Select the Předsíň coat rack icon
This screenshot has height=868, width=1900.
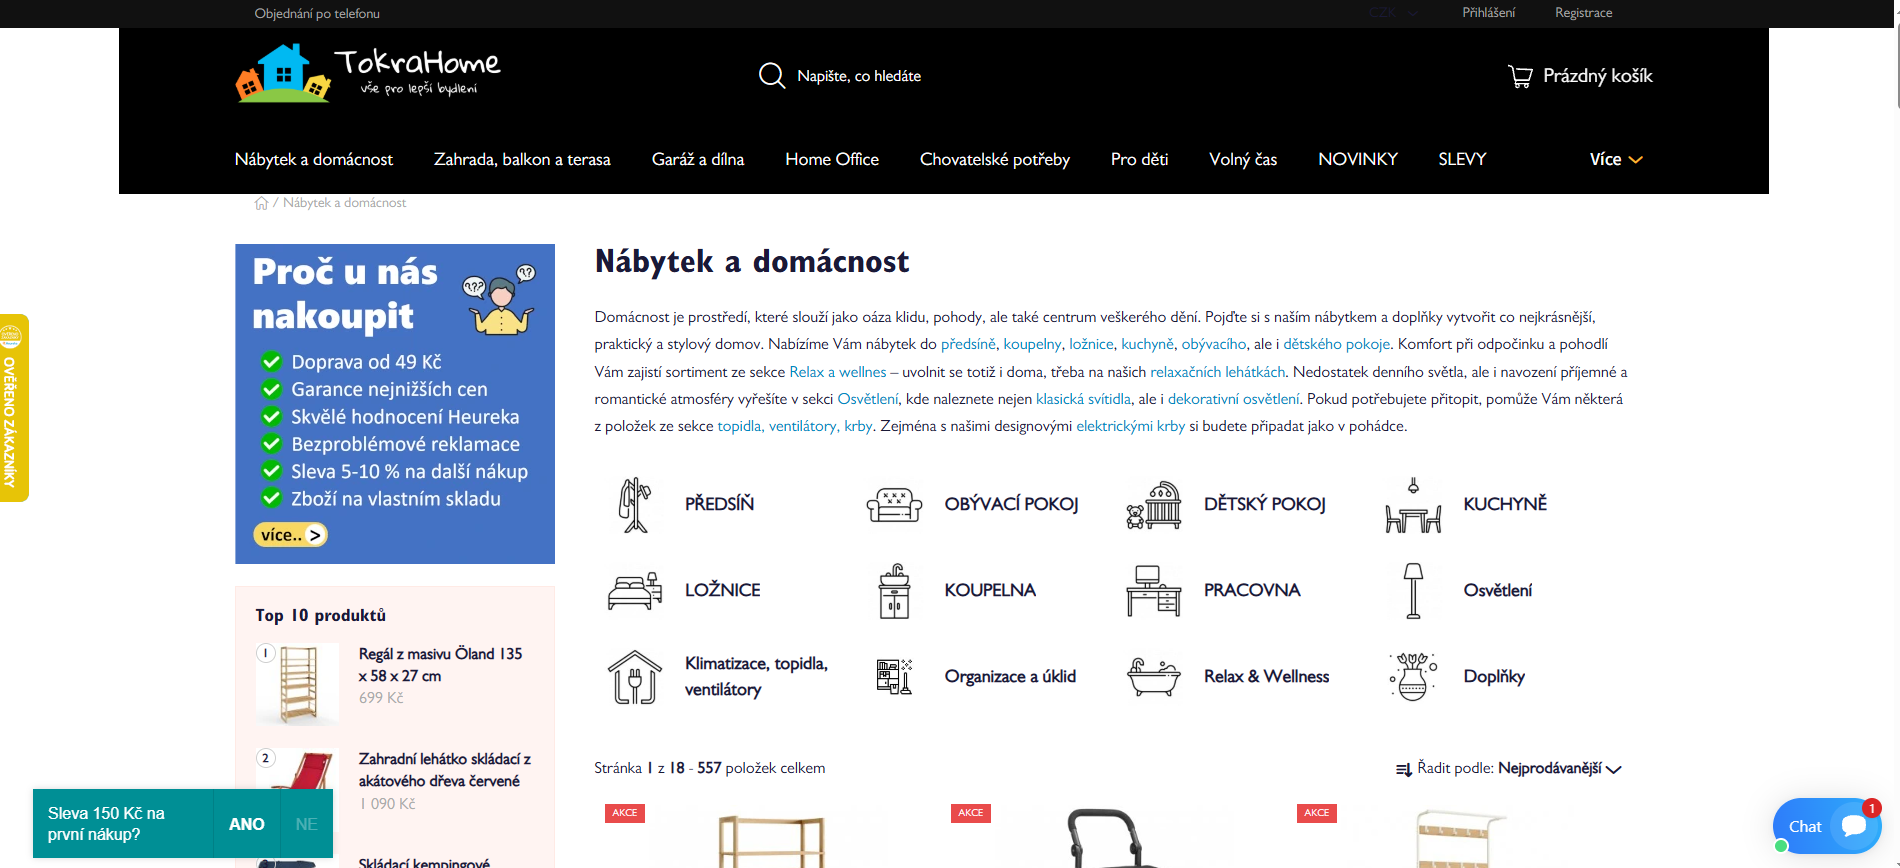[x=635, y=504]
